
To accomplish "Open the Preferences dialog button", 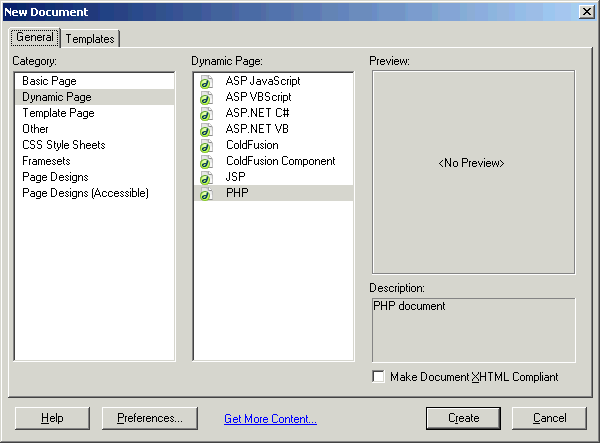I will coord(150,418).
